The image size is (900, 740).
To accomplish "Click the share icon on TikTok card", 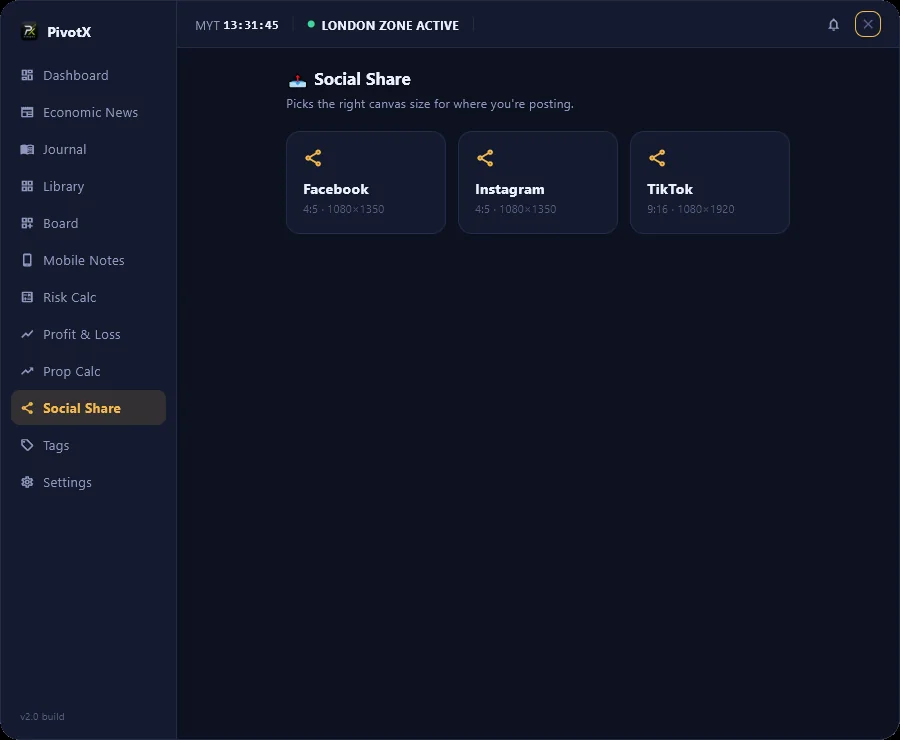I will [657, 158].
